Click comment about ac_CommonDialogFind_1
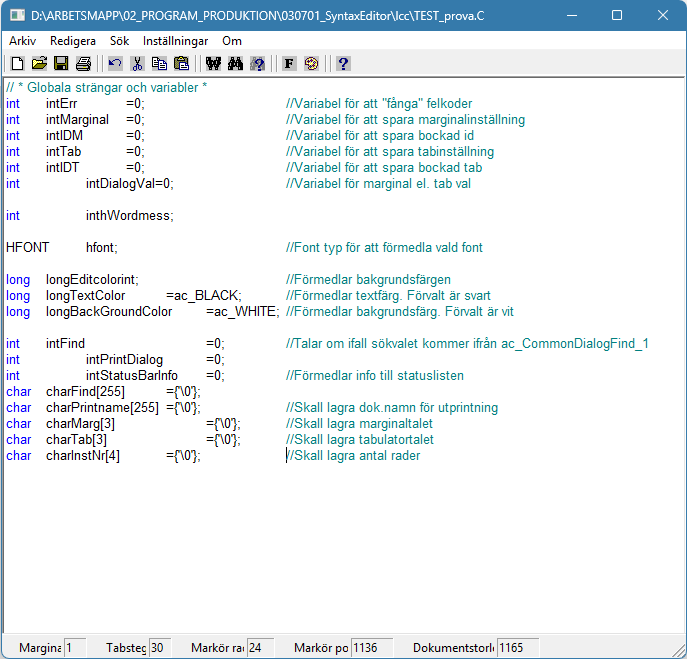The image size is (687, 659). click(467, 344)
